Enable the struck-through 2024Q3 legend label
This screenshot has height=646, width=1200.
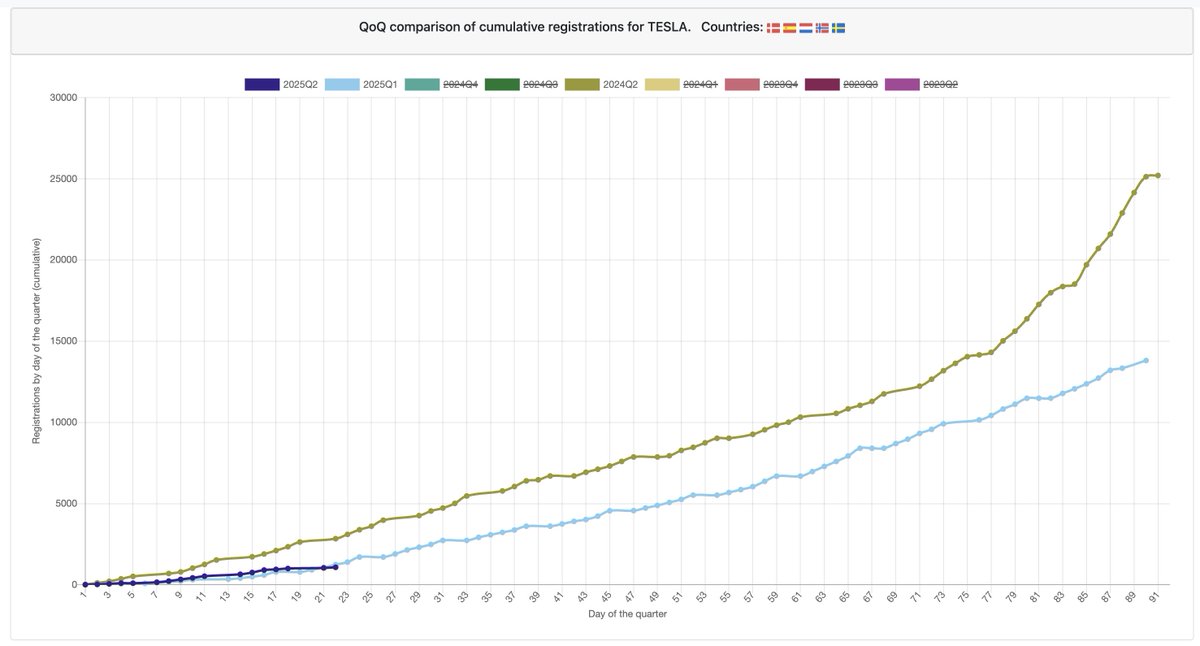coord(539,85)
